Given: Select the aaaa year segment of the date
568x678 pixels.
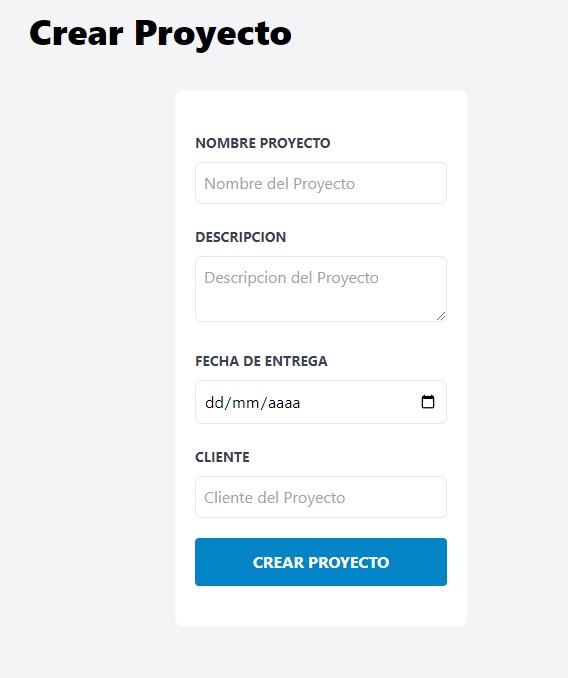Looking at the screenshot, I should [x=284, y=403].
